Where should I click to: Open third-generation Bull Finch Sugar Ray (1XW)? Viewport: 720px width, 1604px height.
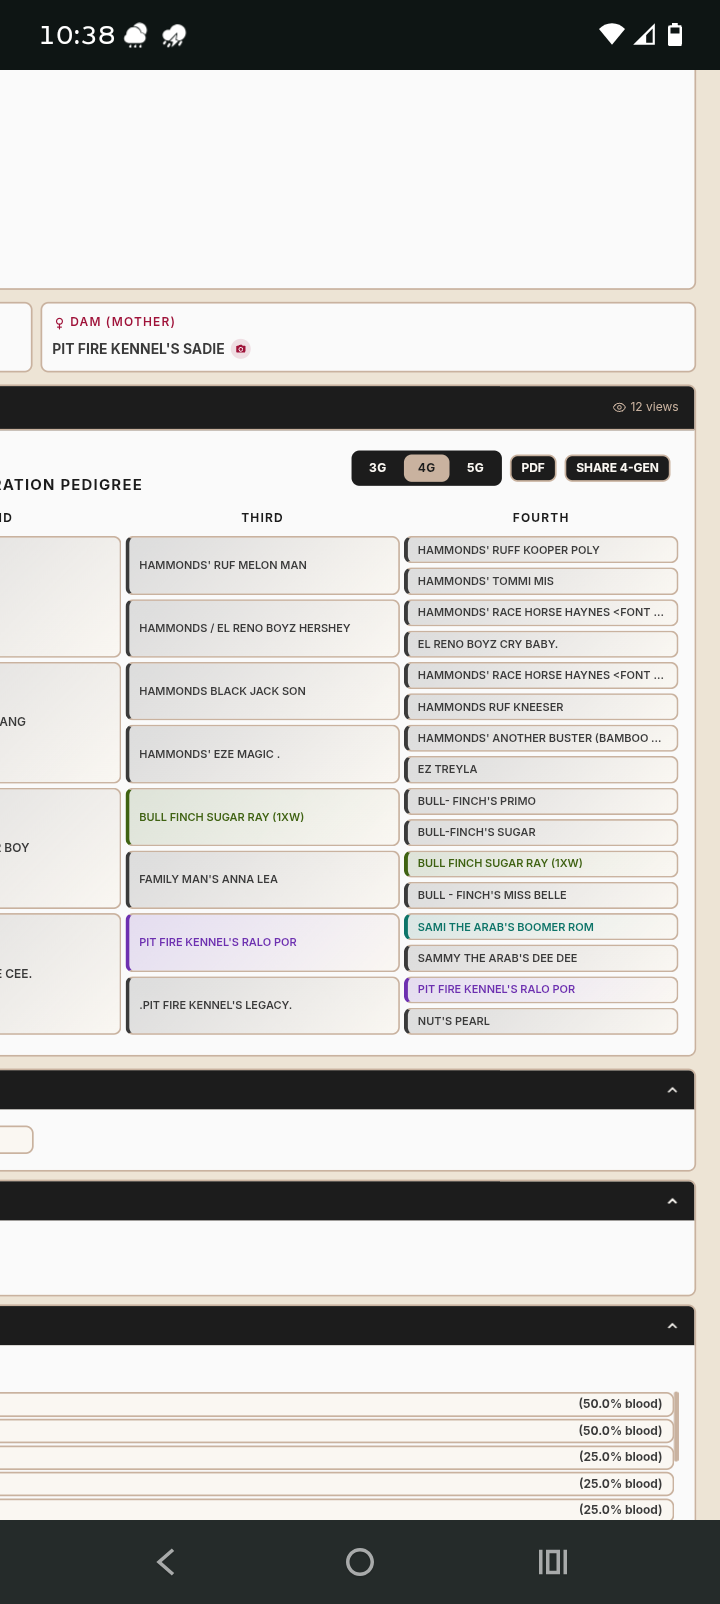263,818
